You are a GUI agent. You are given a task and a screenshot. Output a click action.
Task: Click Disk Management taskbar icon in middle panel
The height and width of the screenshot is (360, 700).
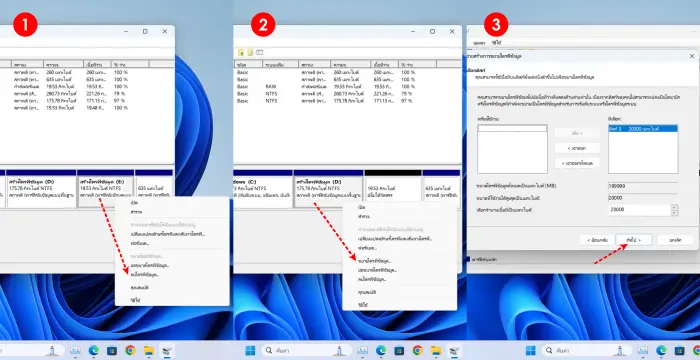pos(455,351)
